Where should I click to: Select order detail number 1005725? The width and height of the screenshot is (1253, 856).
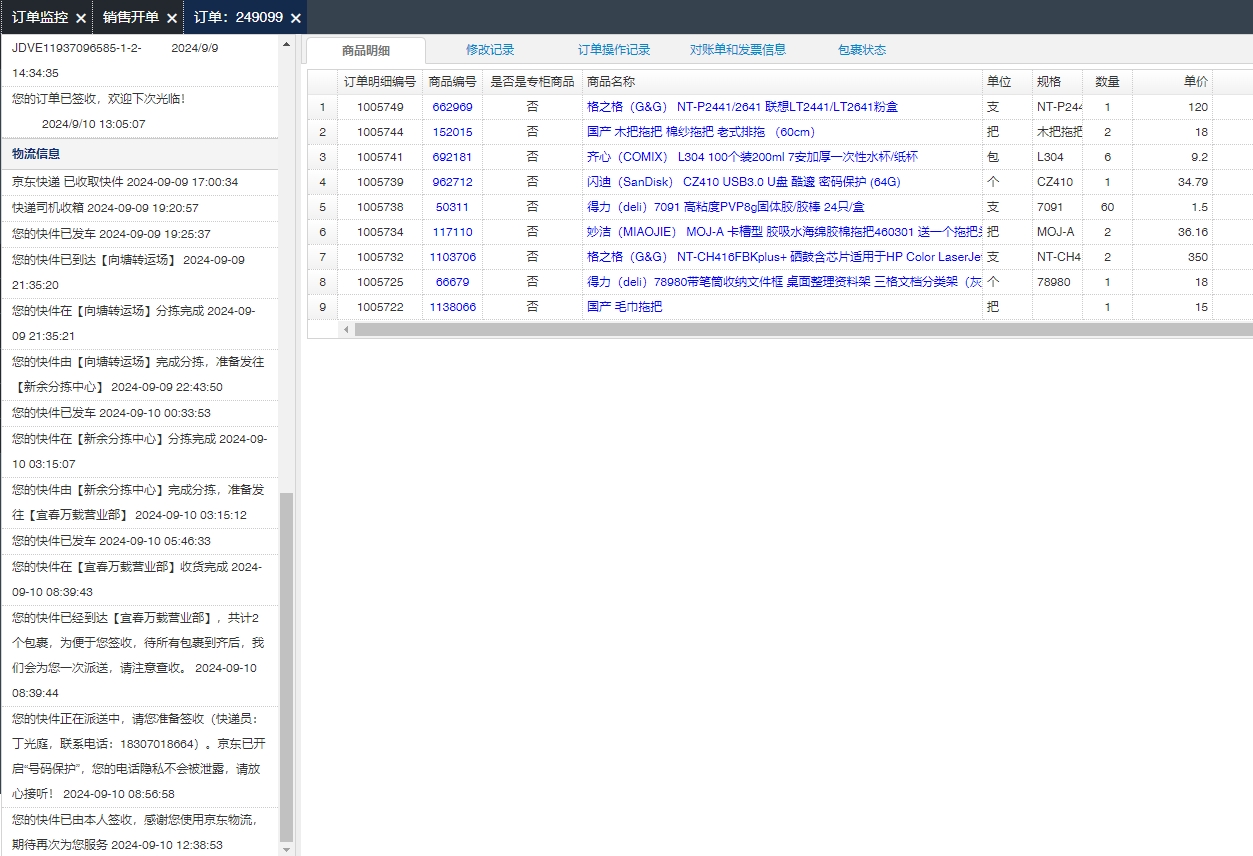380,282
